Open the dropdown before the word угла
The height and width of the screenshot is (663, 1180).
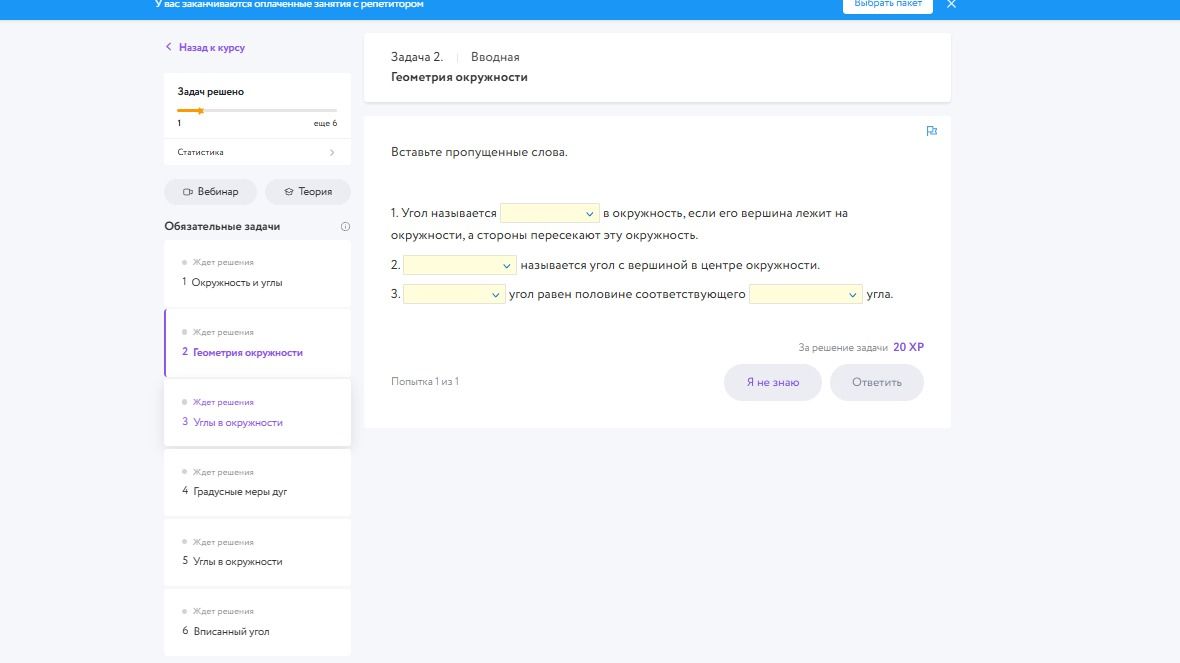(805, 294)
